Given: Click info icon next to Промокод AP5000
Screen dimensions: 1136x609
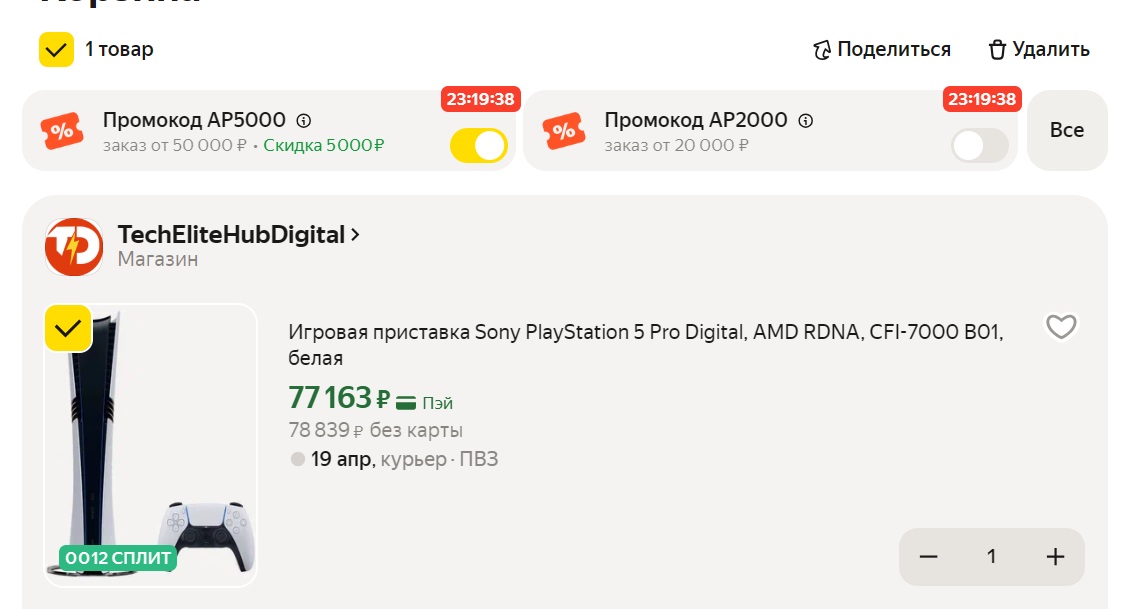Looking at the screenshot, I should click(x=304, y=121).
